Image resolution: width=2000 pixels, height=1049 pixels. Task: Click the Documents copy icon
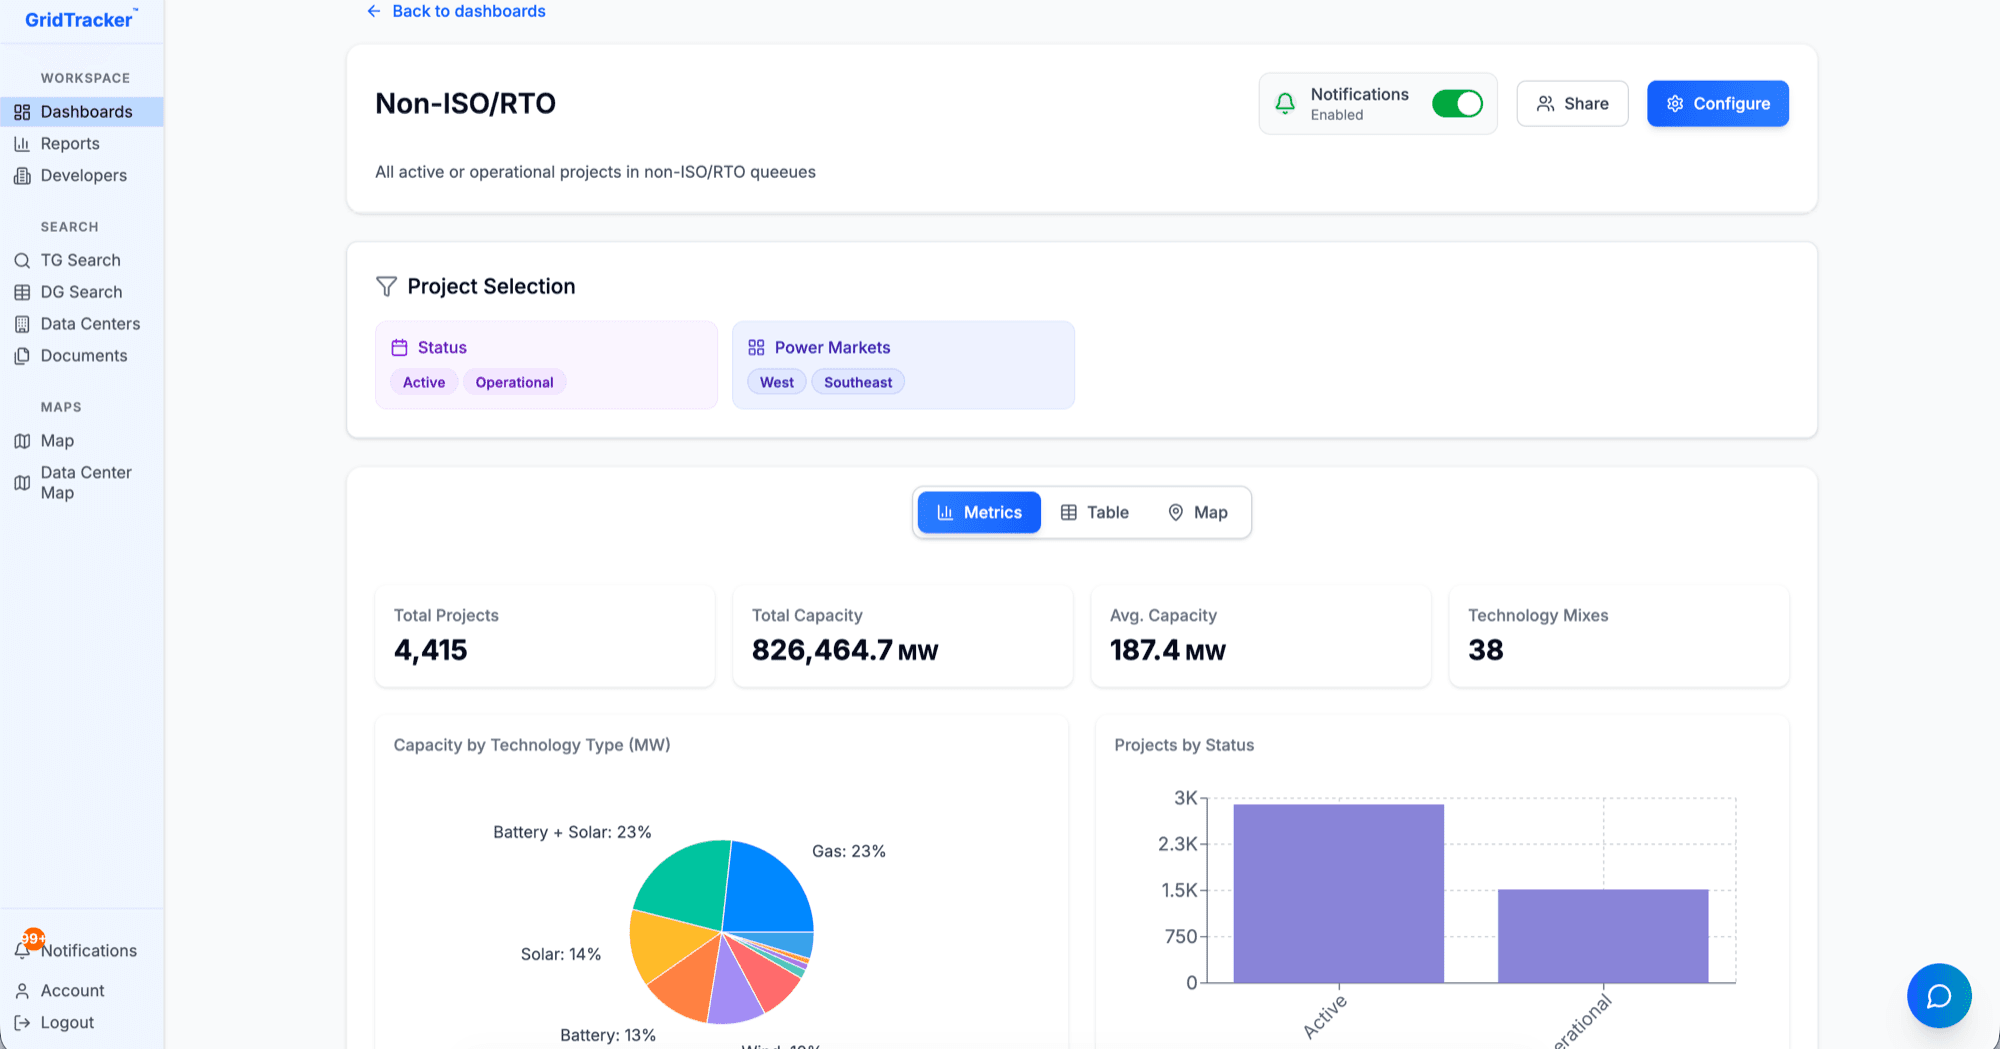click(x=22, y=356)
